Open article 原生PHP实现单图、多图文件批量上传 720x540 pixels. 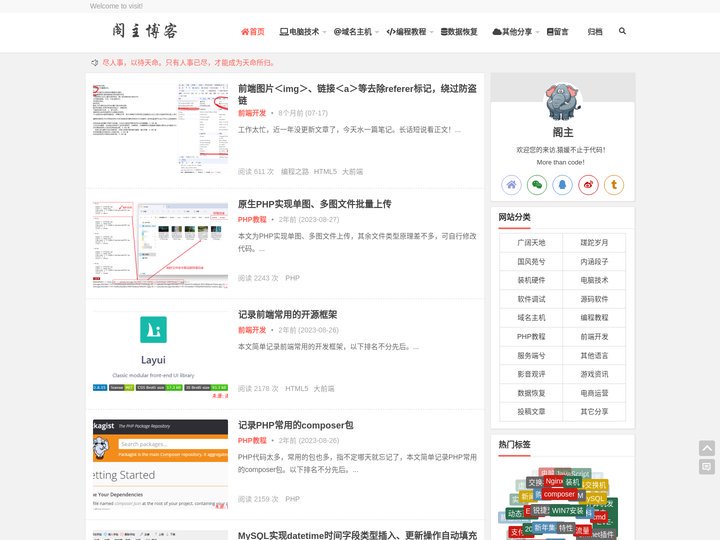pyautogui.click(x=315, y=204)
